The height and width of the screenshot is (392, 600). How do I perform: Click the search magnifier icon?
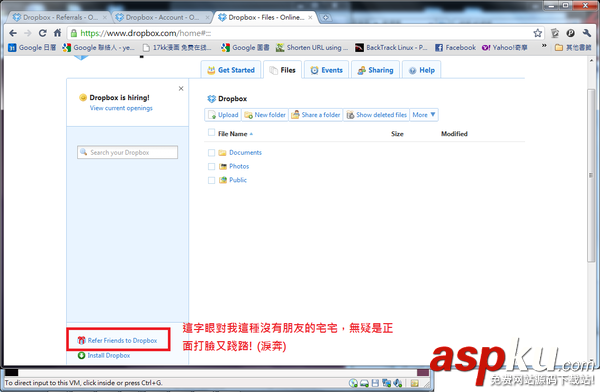[83, 152]
